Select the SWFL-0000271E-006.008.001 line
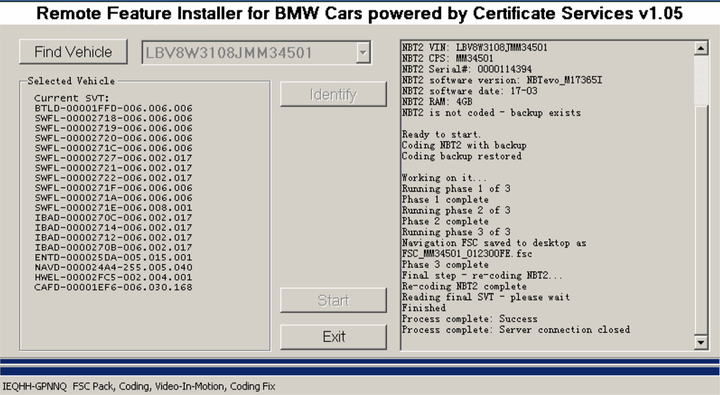This screenshot has height=395, width=720. [113, 208]
